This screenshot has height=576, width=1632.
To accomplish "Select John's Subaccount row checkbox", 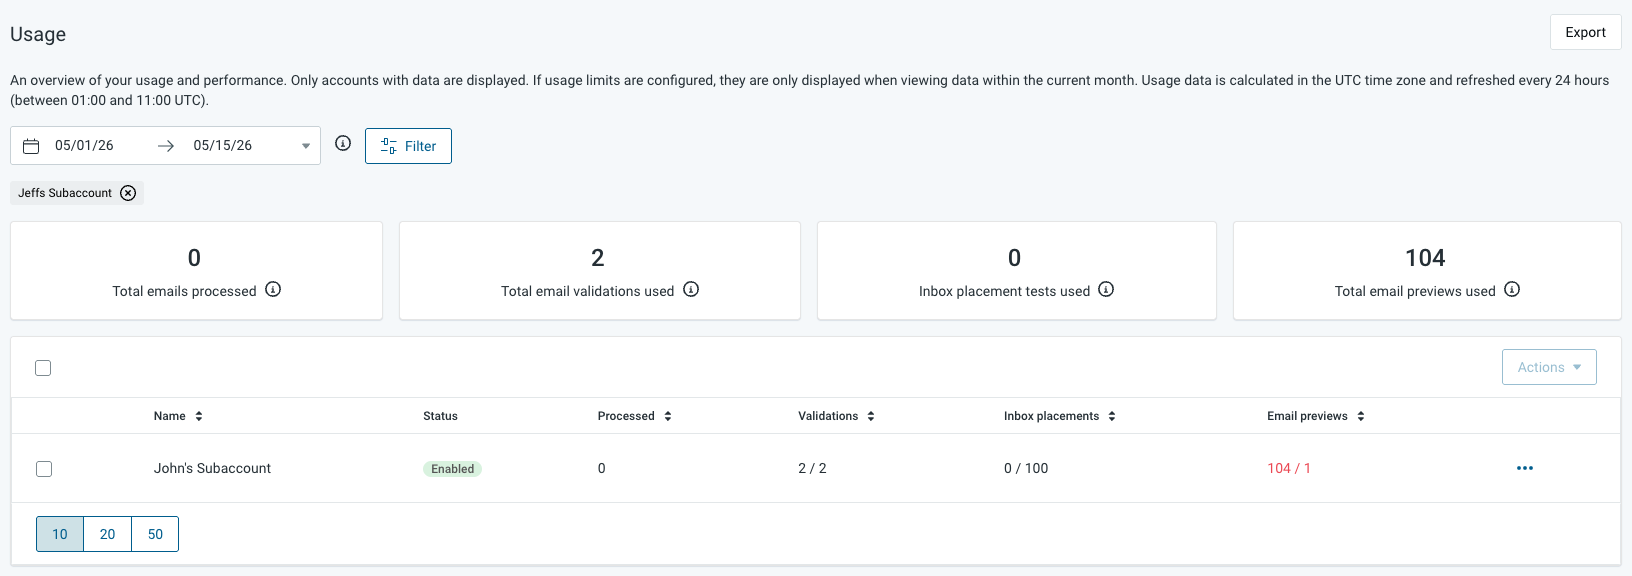I will [44, 469].
